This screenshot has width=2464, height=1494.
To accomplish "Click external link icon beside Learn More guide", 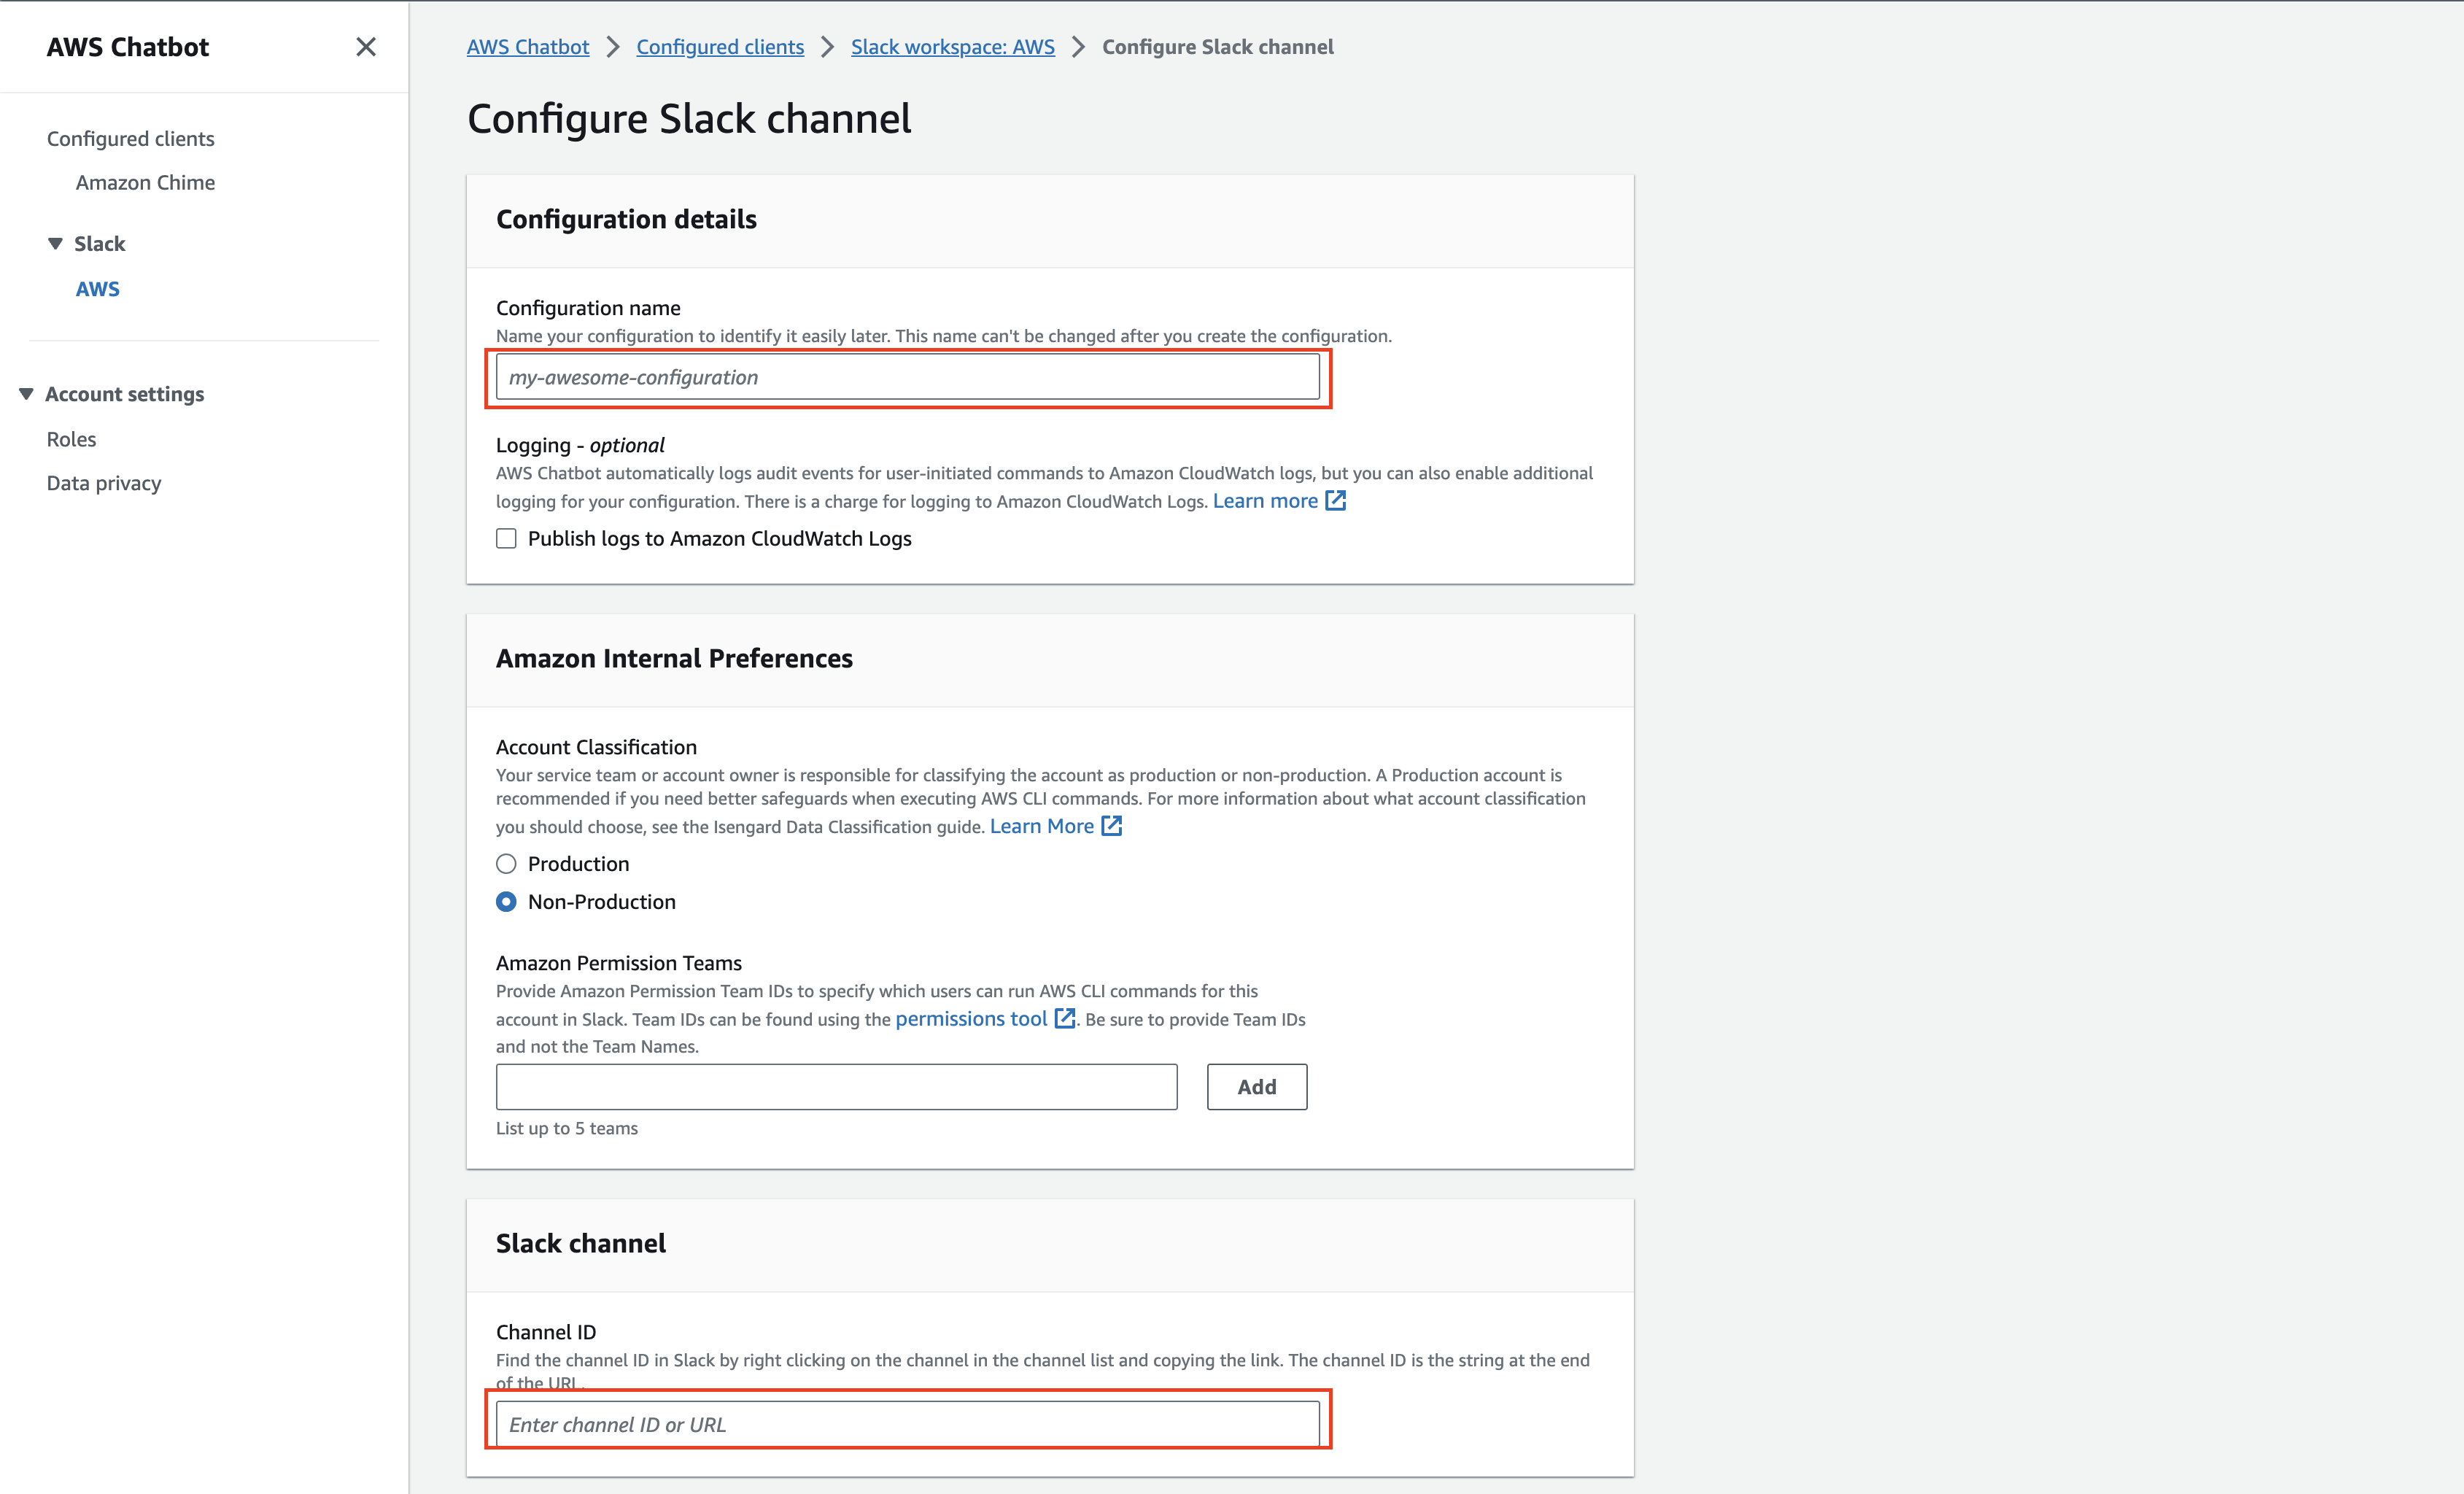I will coord(1111,826).
